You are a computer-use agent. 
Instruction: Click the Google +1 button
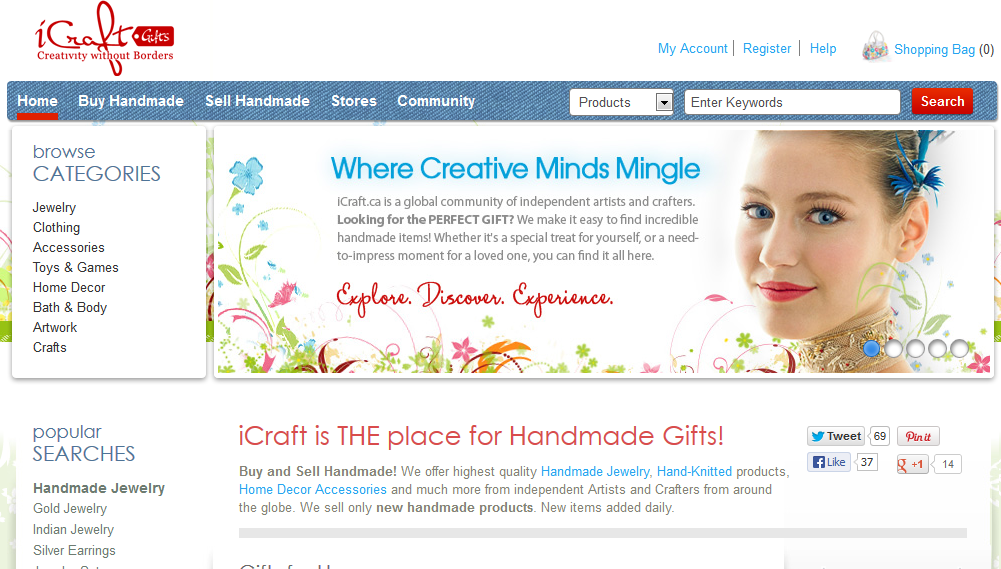tap(912, 464)
